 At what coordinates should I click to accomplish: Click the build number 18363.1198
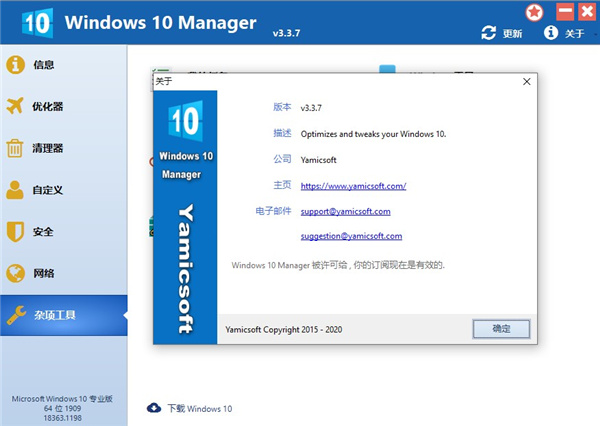62,418
